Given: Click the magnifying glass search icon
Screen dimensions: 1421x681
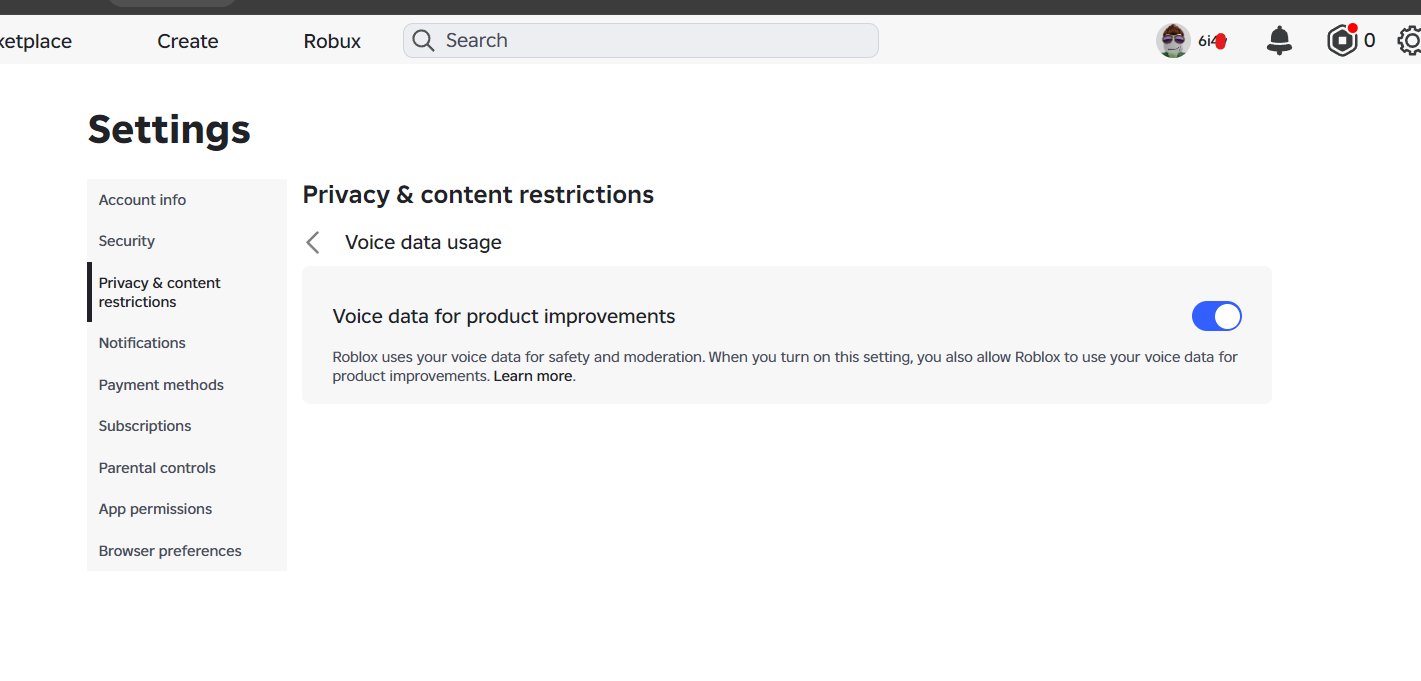Looking at the screenshot, I should click(423, 41).
